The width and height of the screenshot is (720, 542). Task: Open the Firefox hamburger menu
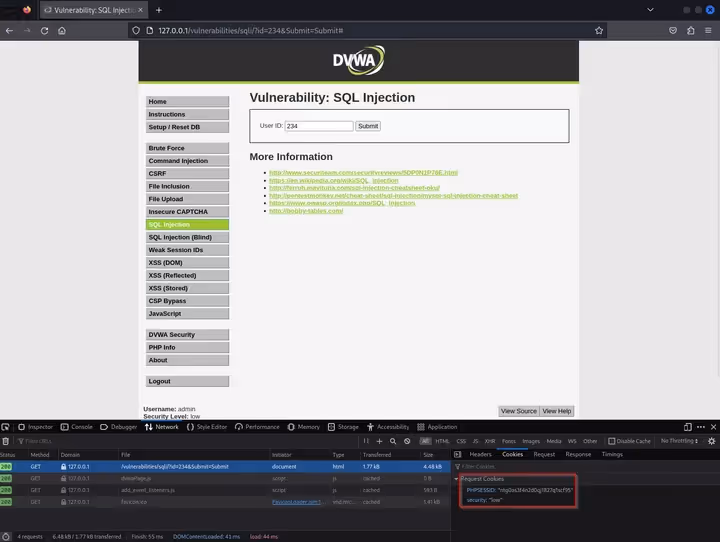708,31
